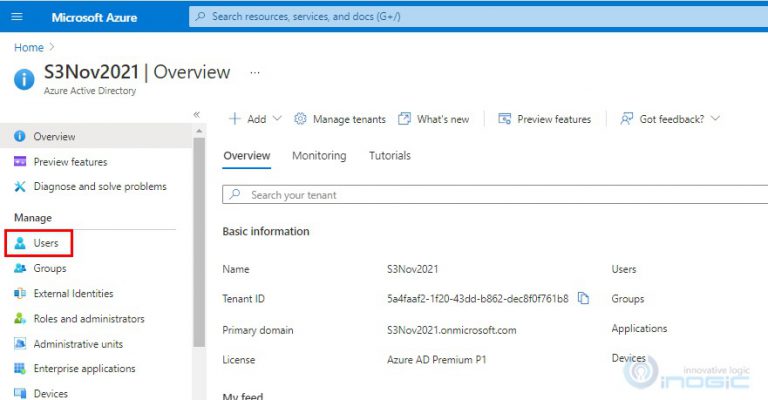Open Groups from the sidebar
768x400 pixels.
(x=49, y=268)
